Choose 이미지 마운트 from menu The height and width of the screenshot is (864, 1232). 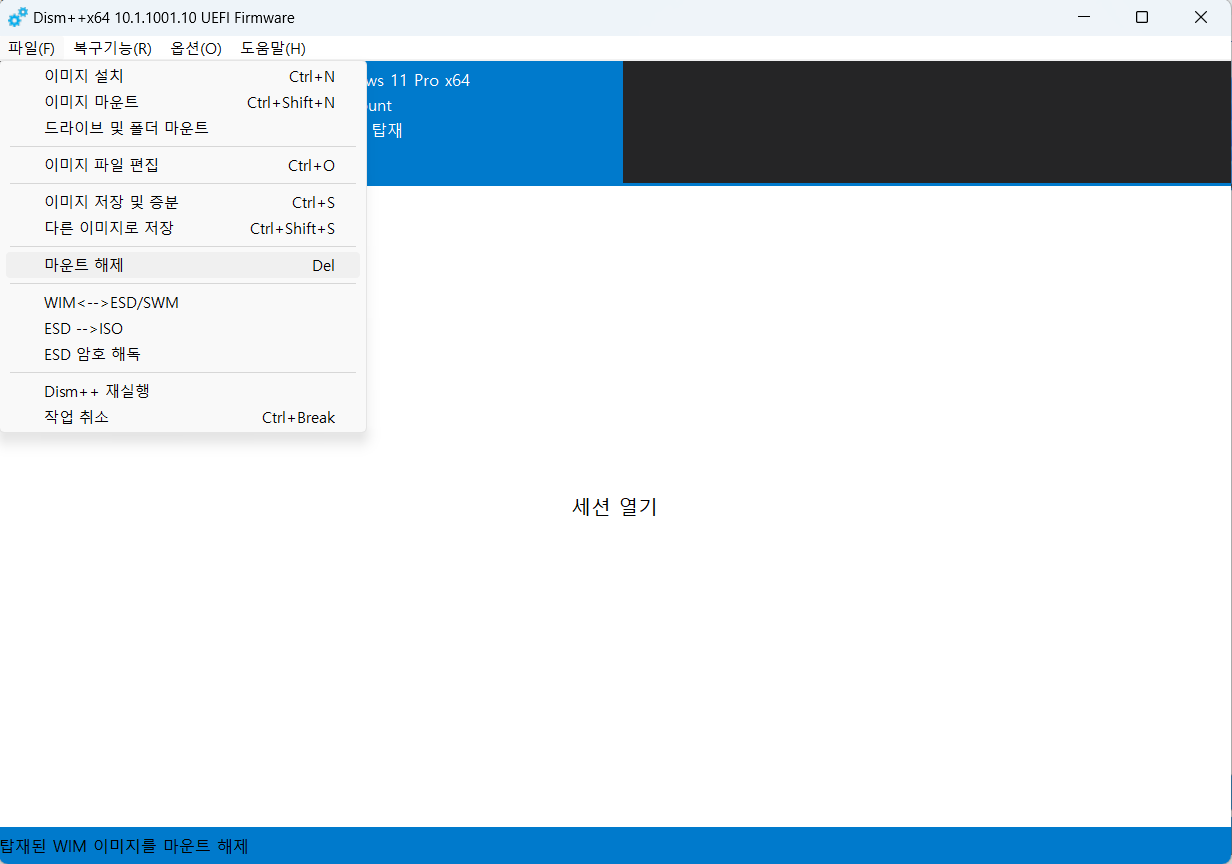pos(183,102)
